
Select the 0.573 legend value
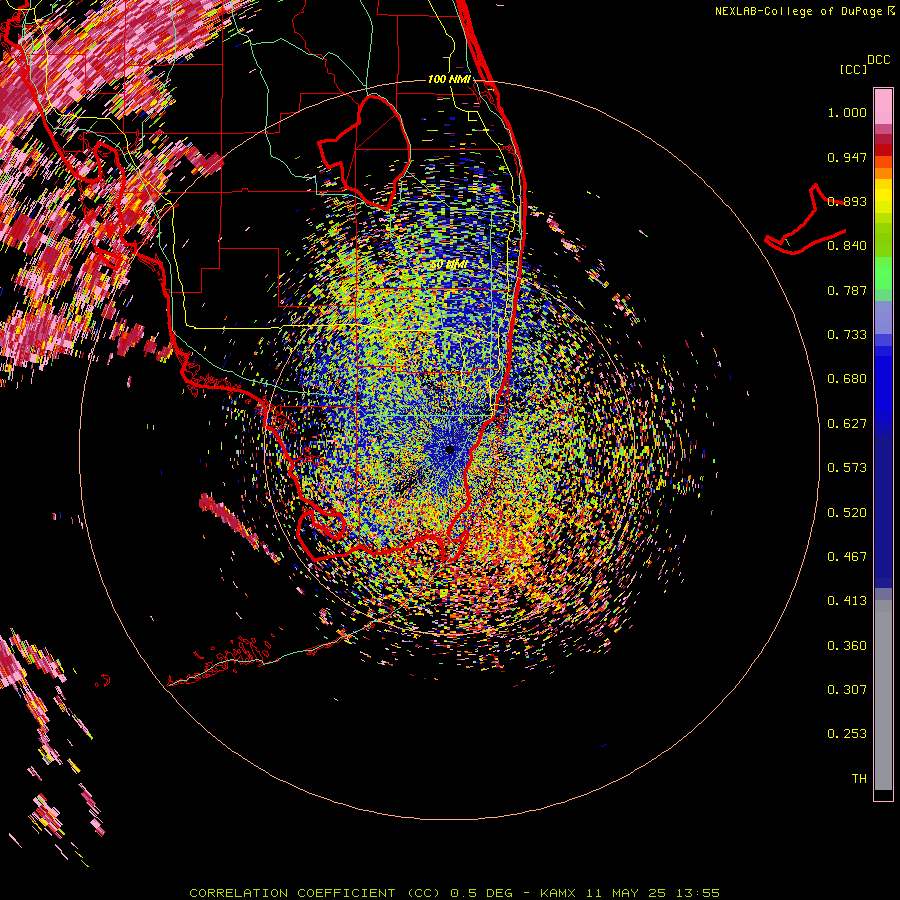pos(847,468)
